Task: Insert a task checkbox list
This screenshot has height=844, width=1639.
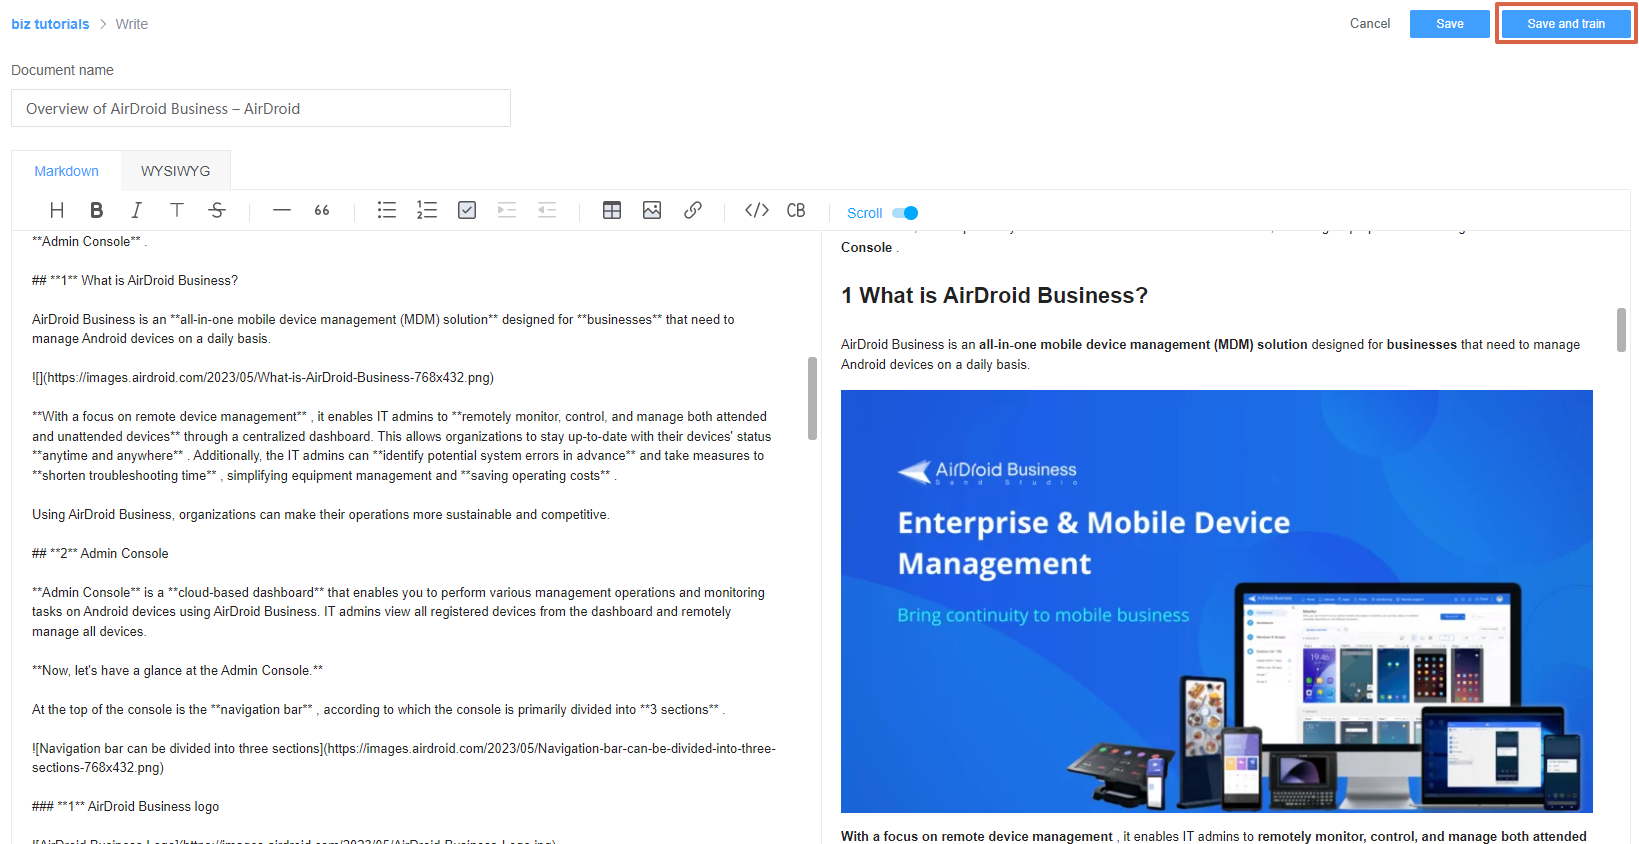Action: tap(467, 210)
